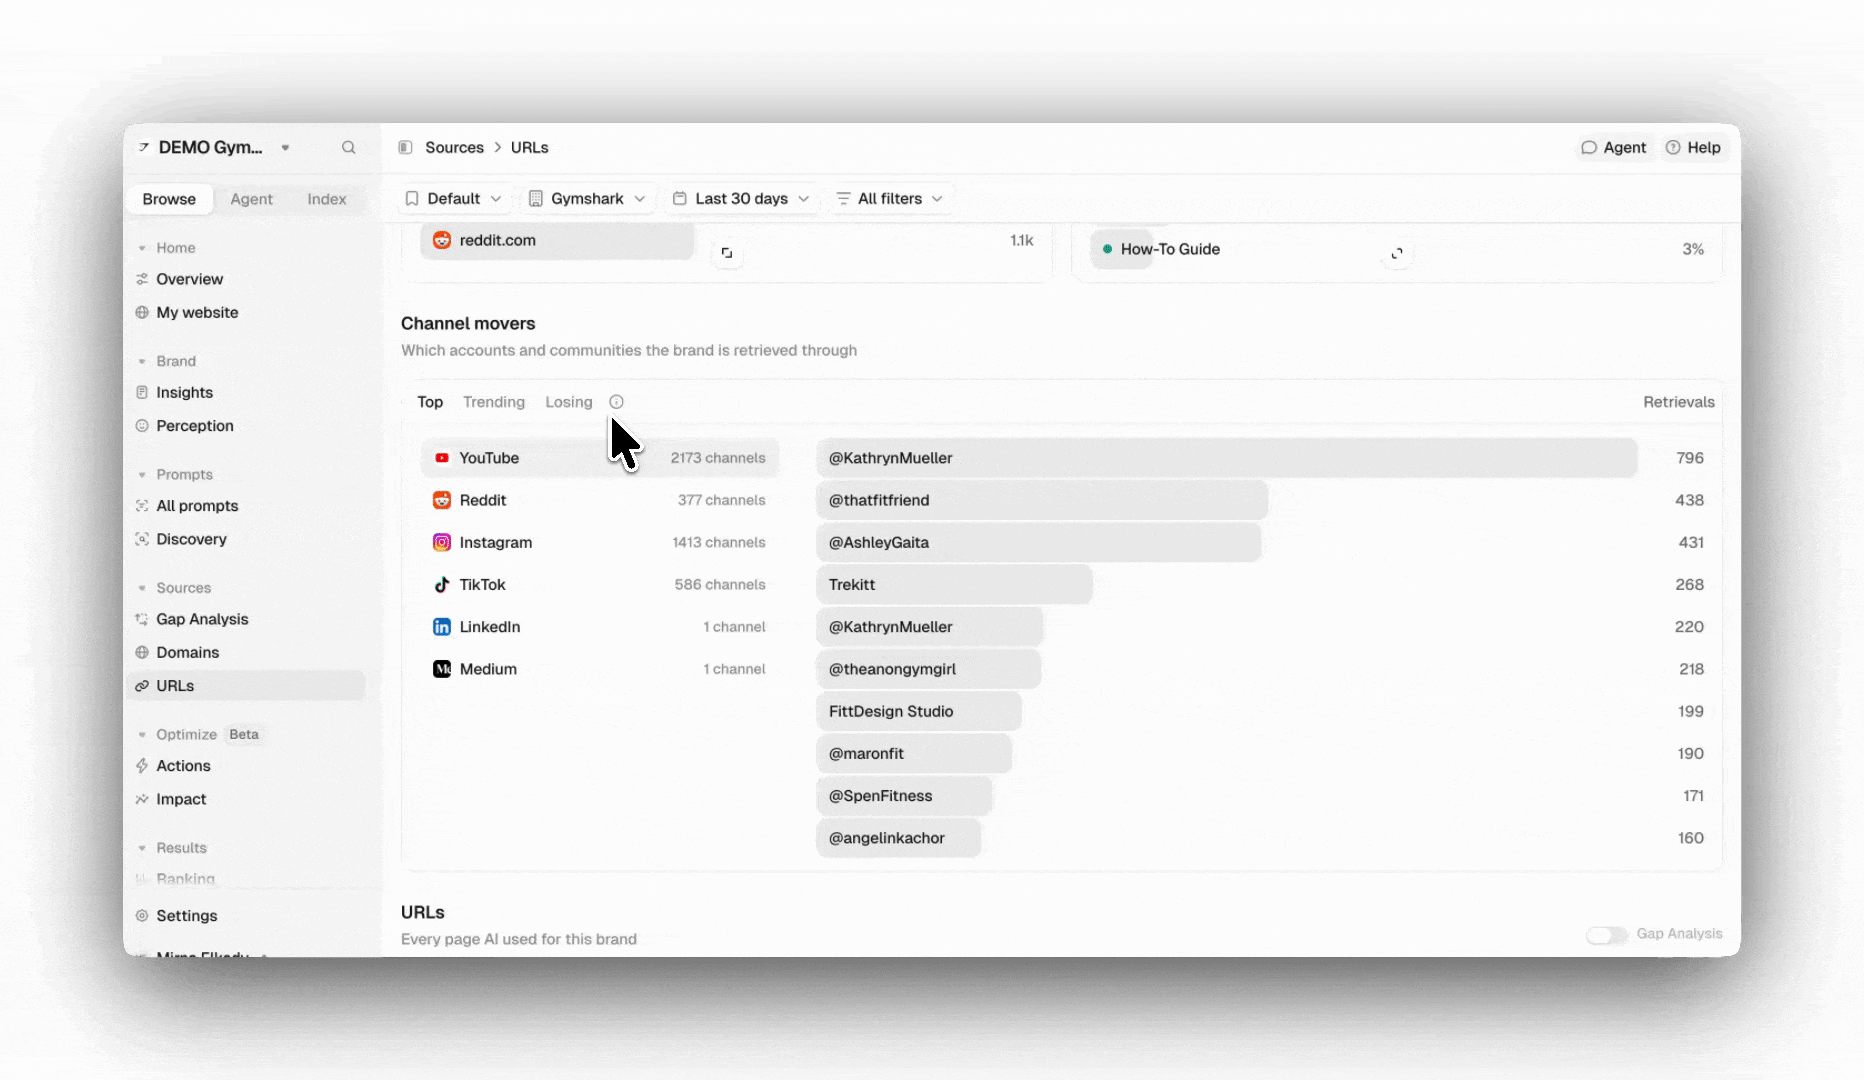
Task: Open the Help button
Action: point(1693,147)
